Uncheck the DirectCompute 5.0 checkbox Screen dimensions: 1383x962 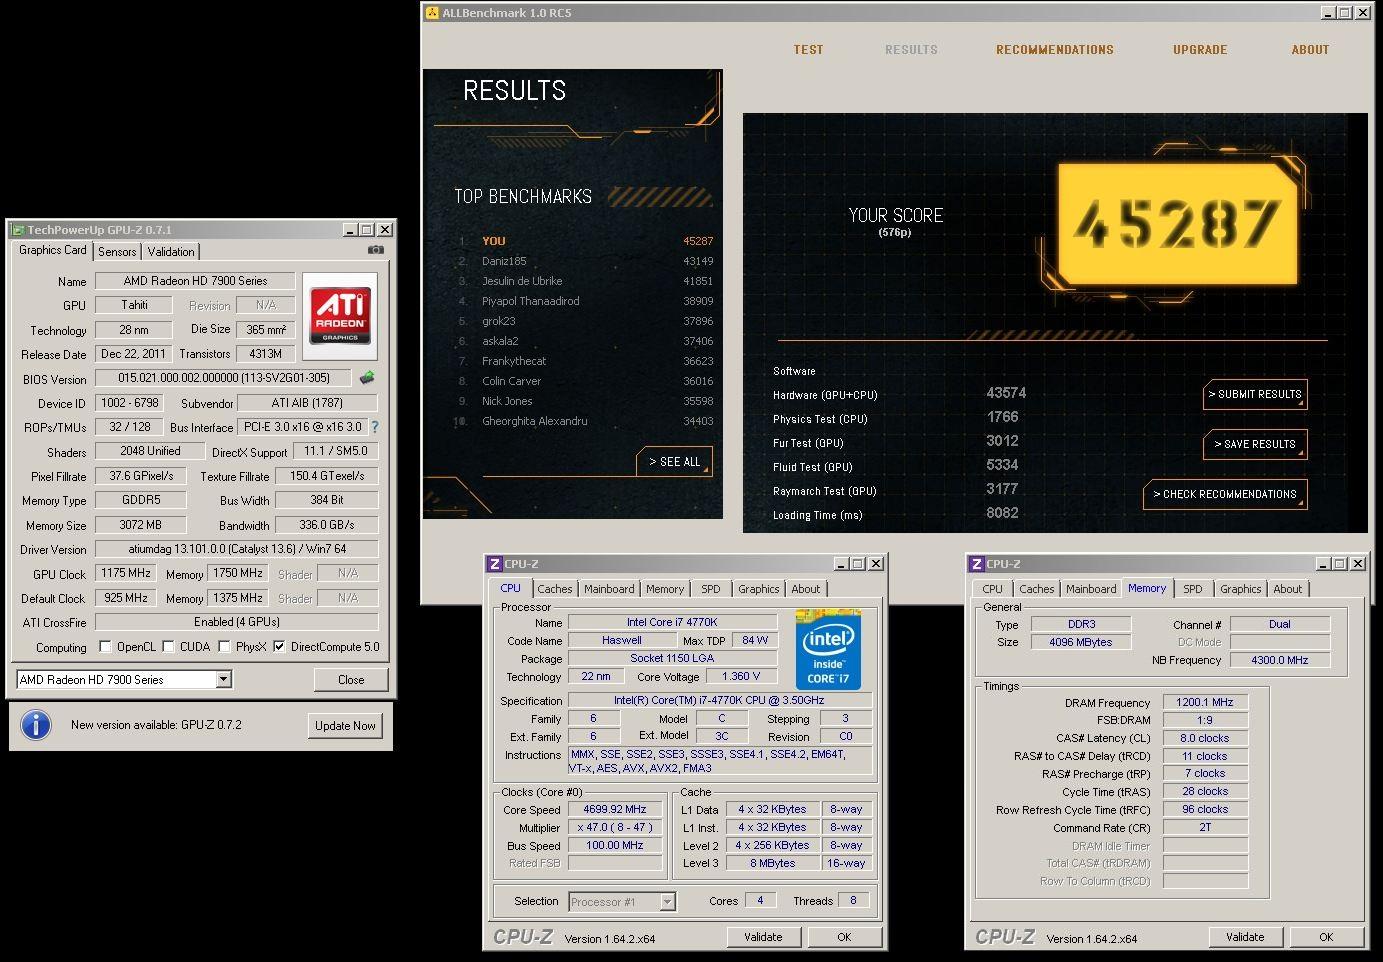[x=279, y=647]
